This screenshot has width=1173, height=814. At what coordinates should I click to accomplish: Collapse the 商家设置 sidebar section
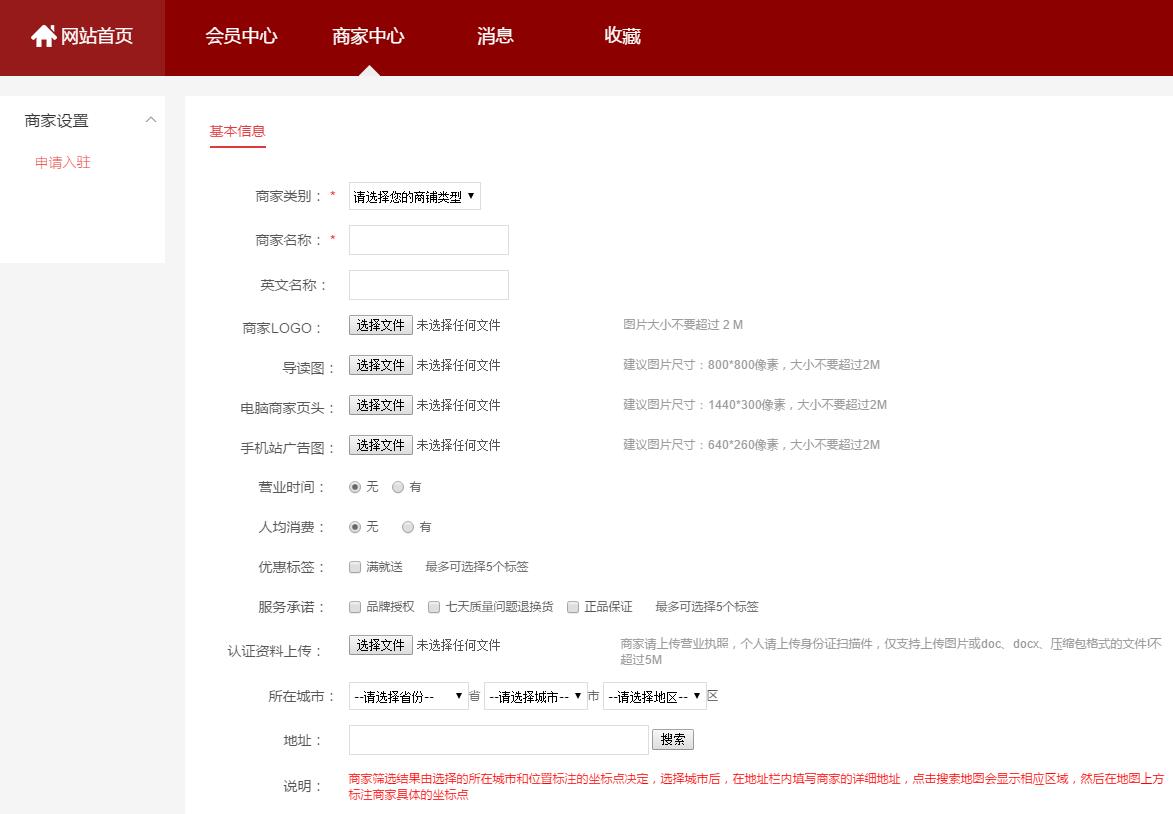pos(151,119)
